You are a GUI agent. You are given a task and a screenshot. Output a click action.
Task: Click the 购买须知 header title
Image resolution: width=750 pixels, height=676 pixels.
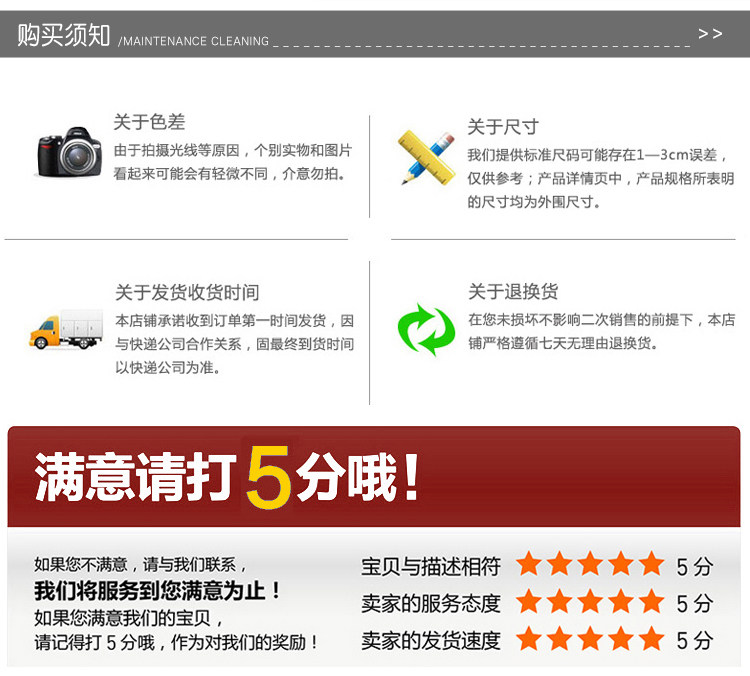(64, 35)
